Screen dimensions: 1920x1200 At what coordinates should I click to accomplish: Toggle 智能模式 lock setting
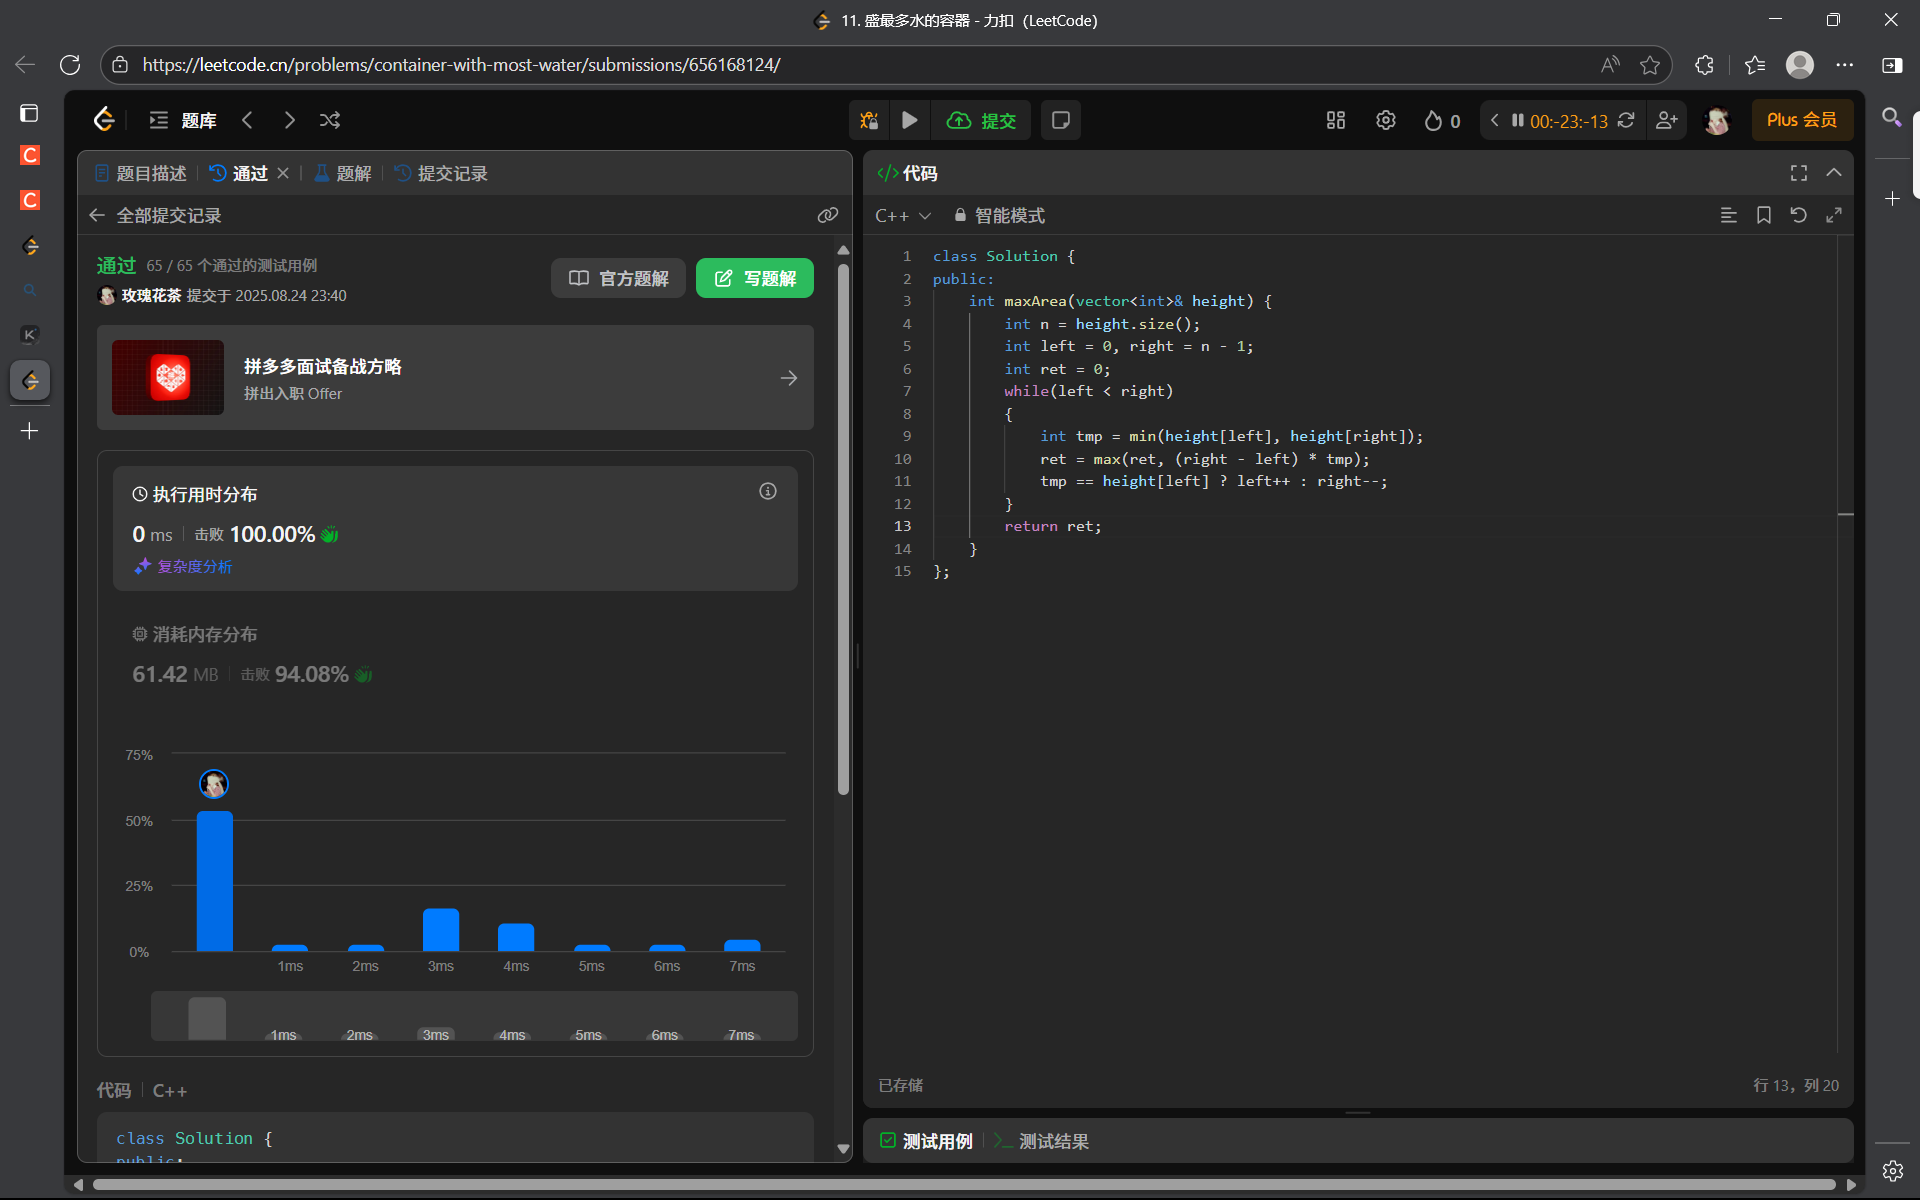999,215
